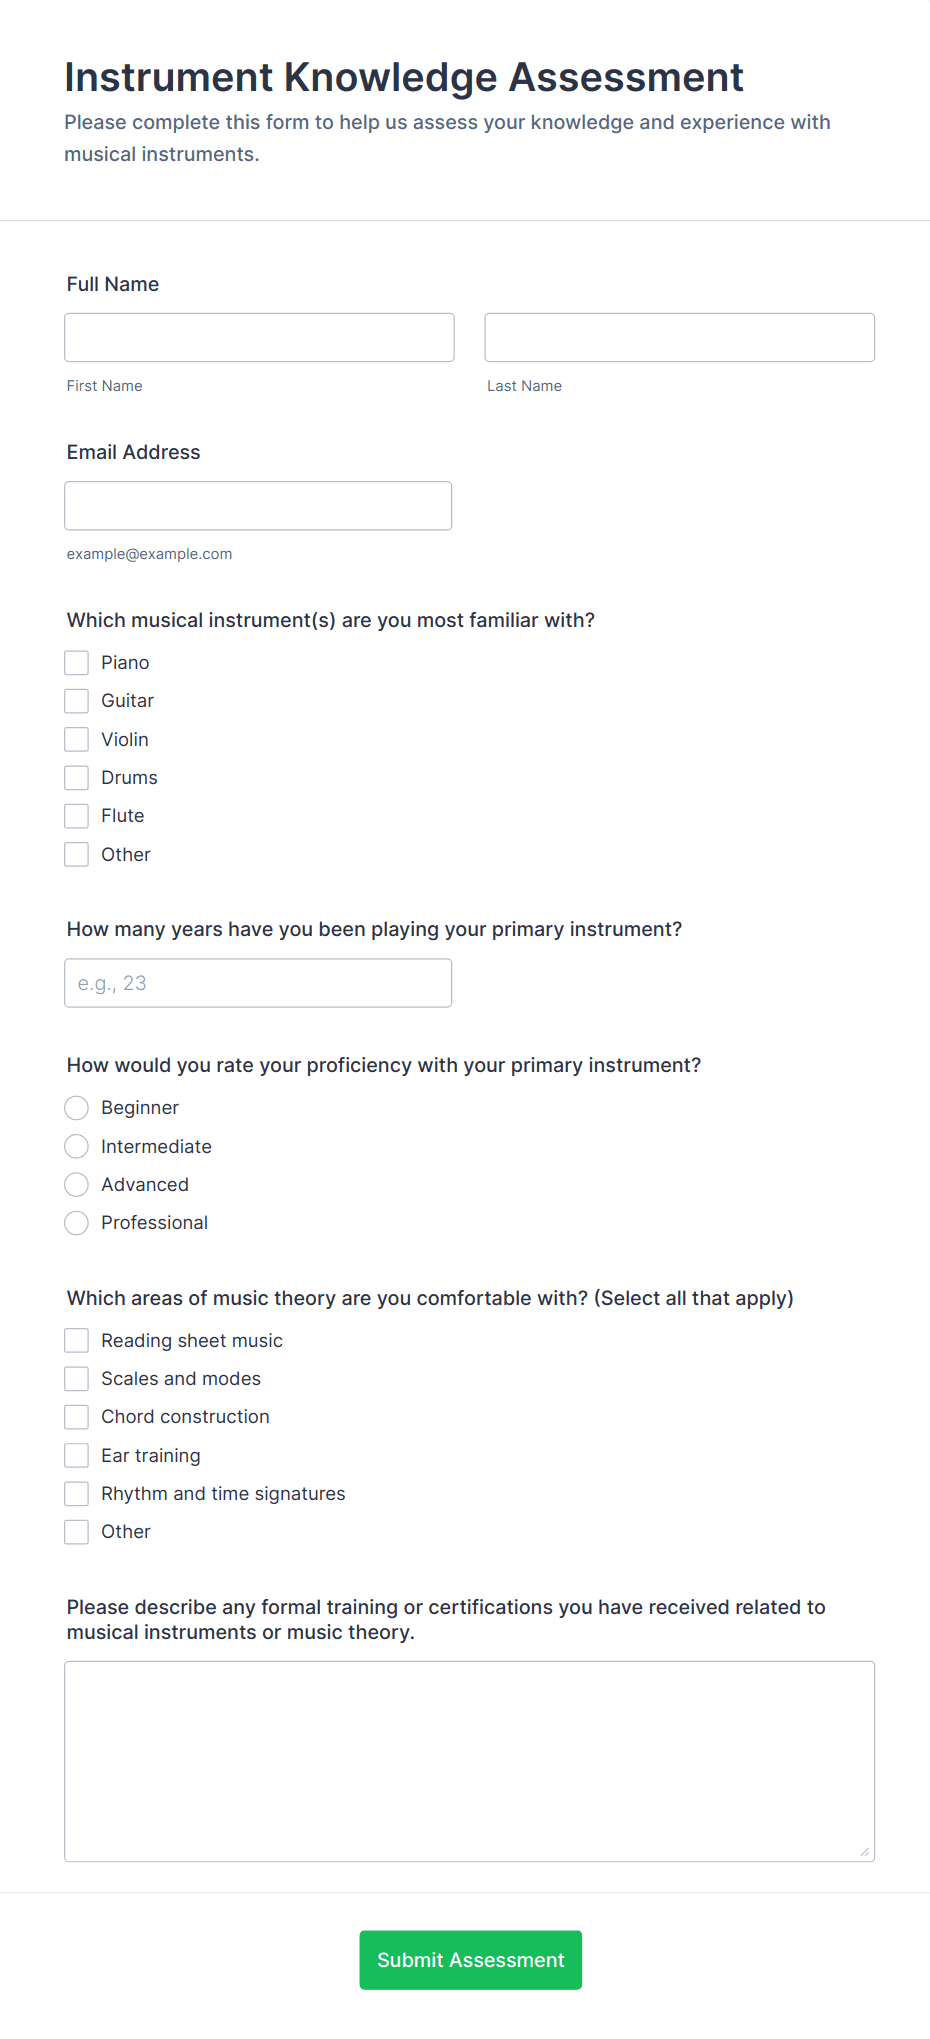Image resolution: width=930 pixels, height=2039 pixels.
Task: Check the Piano checkbox
Action: 77,663
